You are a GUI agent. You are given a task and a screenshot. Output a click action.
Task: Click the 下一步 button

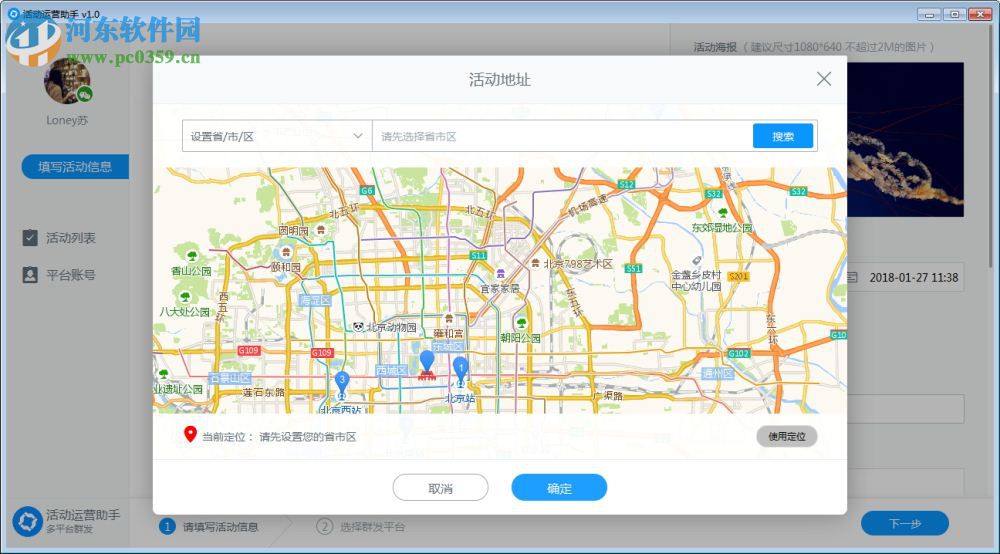904,523
